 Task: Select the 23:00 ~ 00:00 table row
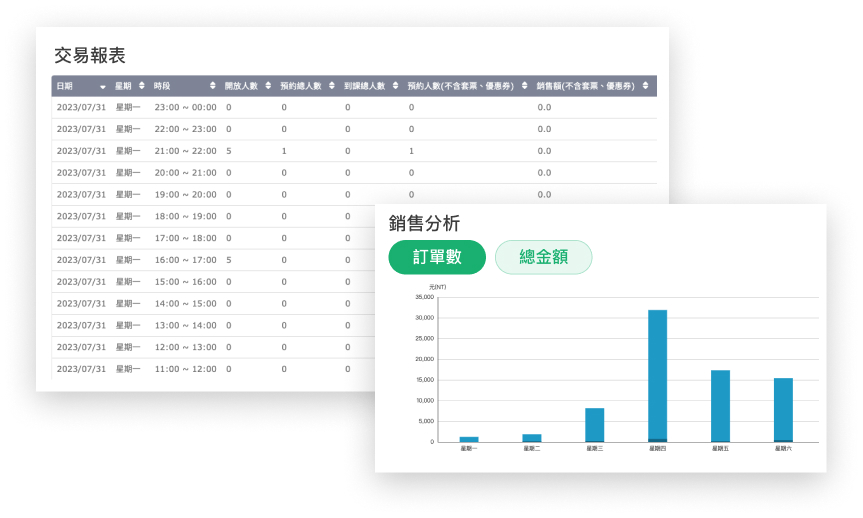(354, 107)
